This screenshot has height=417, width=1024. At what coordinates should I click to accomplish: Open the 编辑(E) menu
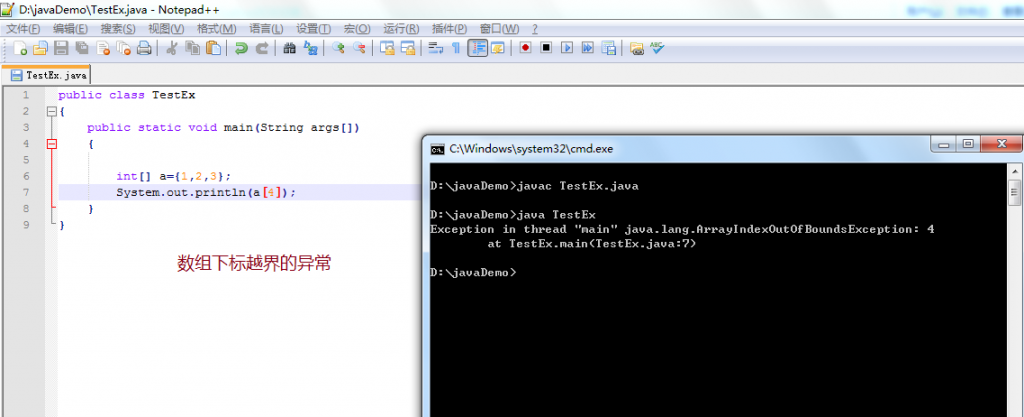point(70,29)
